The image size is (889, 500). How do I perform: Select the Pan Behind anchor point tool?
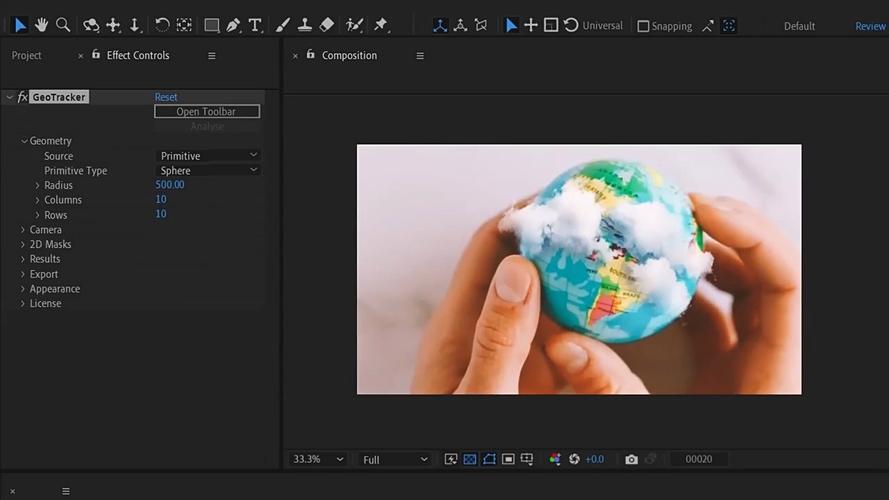click(x=184, y=25)
